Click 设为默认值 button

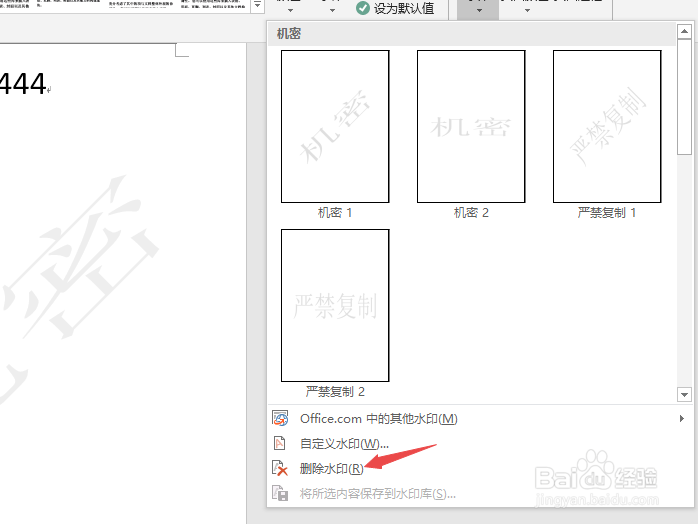[395, 8]
